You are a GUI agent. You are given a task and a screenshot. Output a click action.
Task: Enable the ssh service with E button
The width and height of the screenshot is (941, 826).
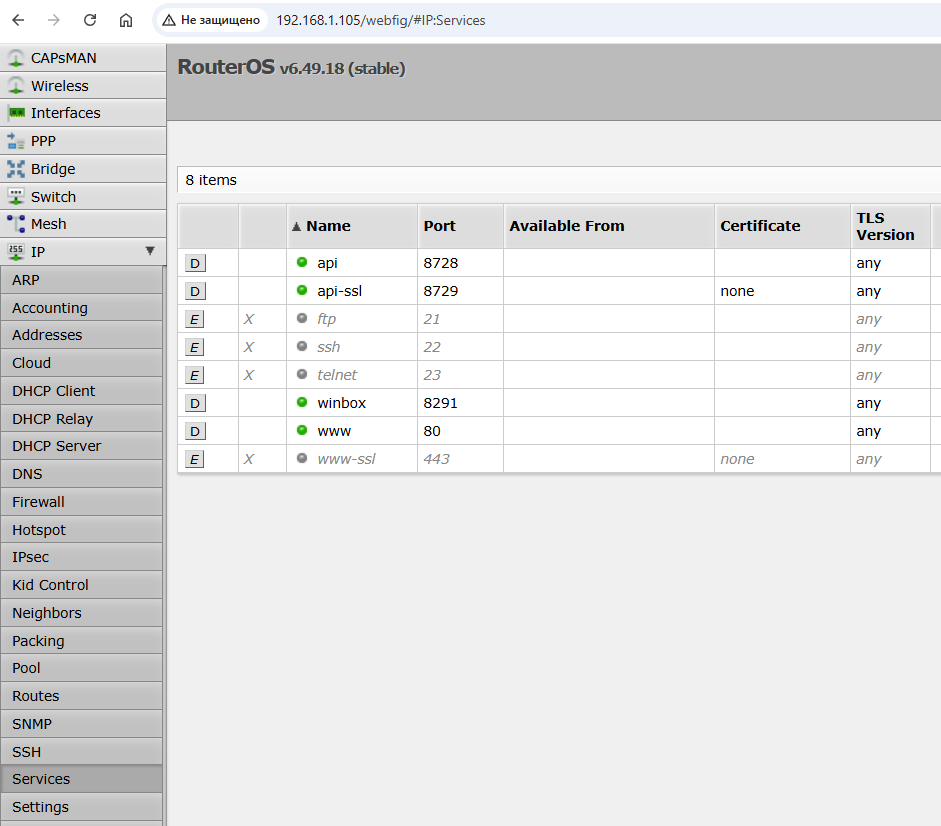(195, 347)
